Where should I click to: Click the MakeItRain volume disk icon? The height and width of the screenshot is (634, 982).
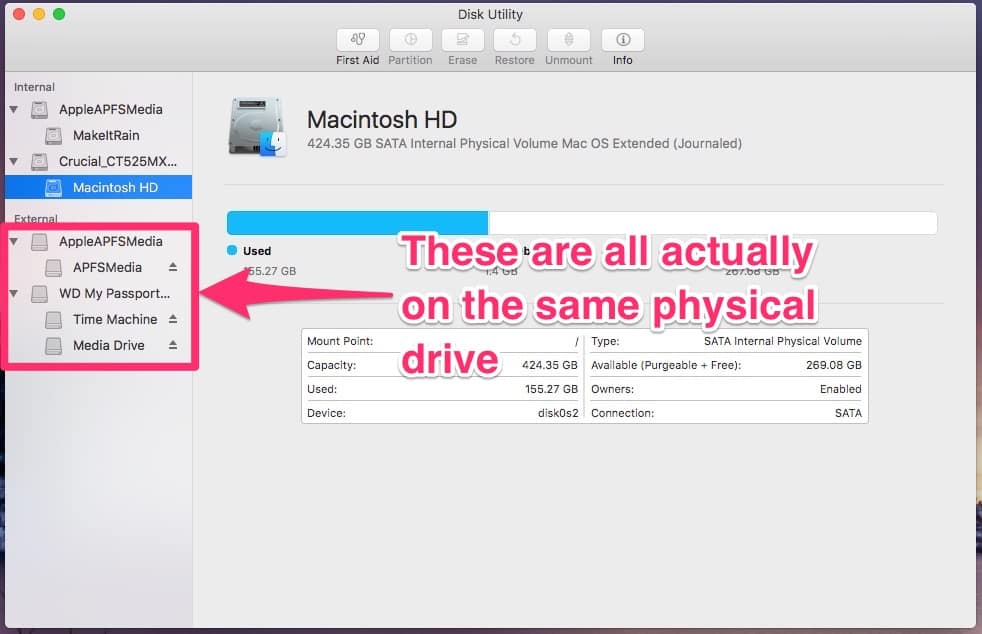click(x=54, y=135)
